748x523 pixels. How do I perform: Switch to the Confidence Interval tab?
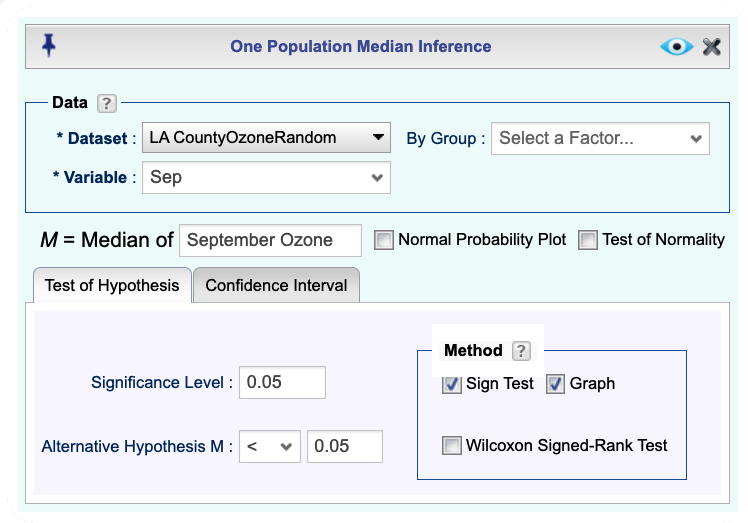[x=276, y=285]
